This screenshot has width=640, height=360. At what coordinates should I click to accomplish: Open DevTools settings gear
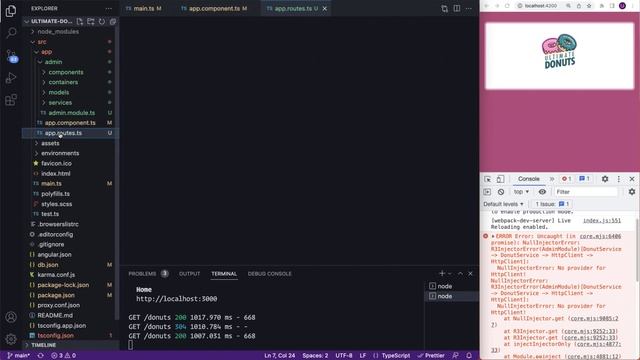coord(605,179)
